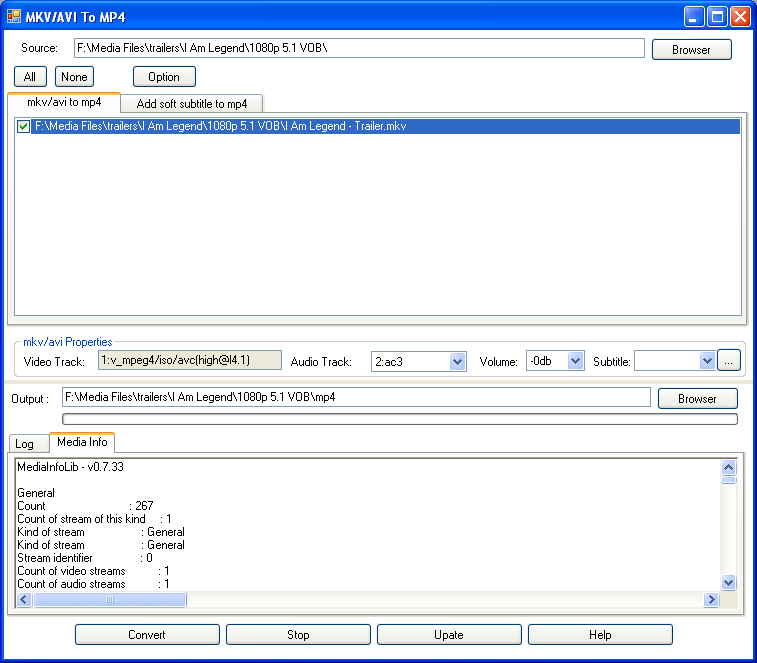Image resolution: width=757 pixels, height=663 pixels.
Task: Expand the Audio Track dropdown
Action: click(x=457, y=361)
